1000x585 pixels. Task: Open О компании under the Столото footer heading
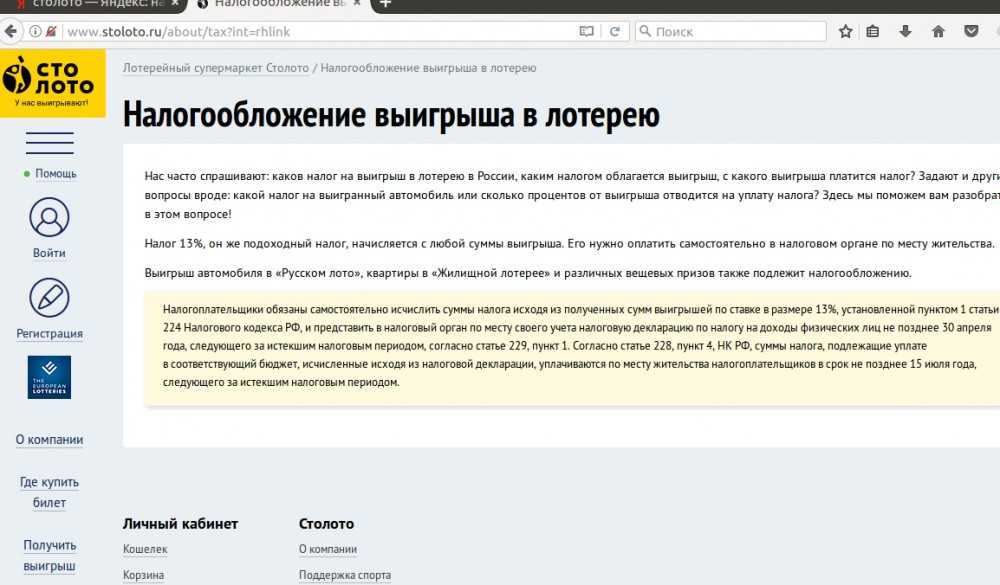pos(328,549)
